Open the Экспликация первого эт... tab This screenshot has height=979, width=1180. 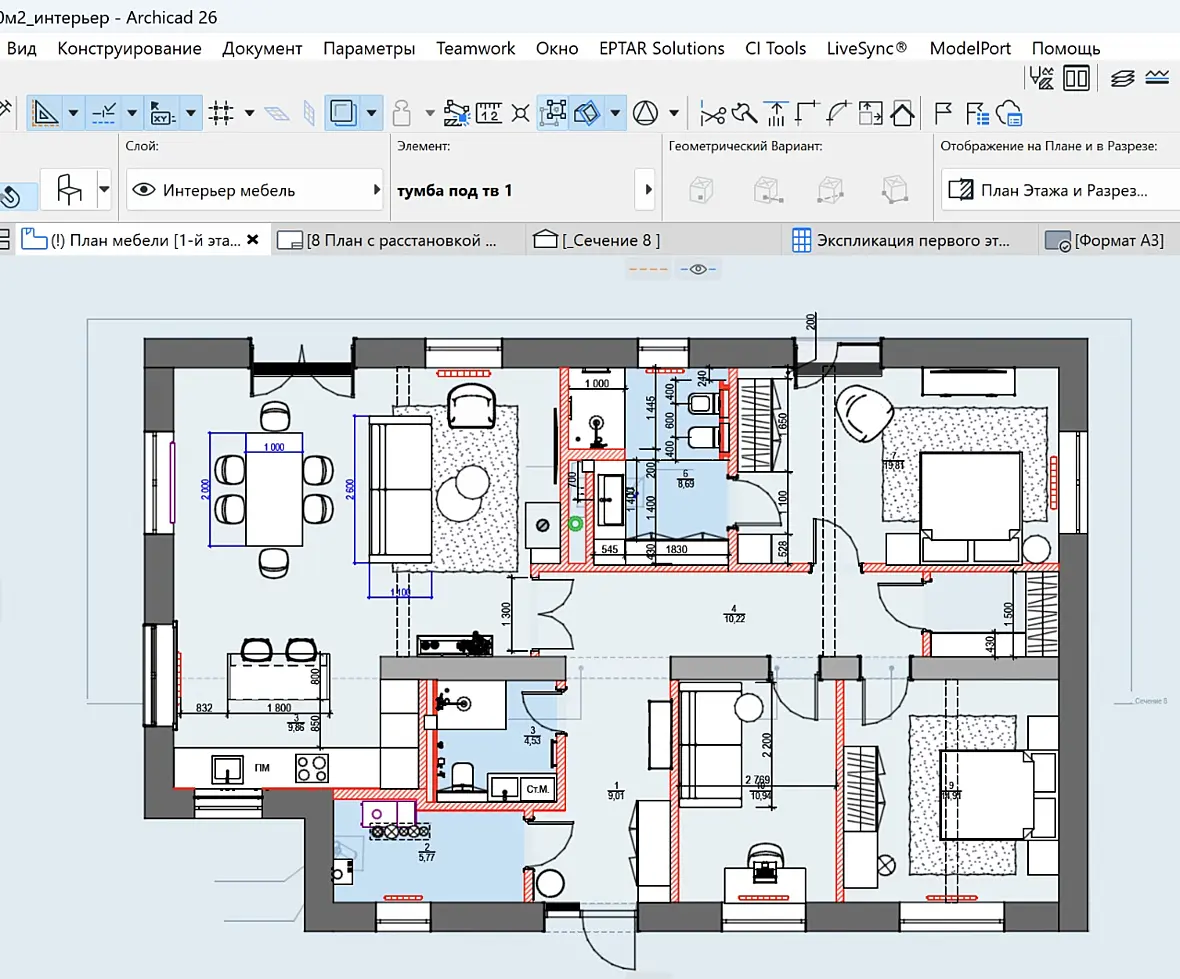coord(901,240)
